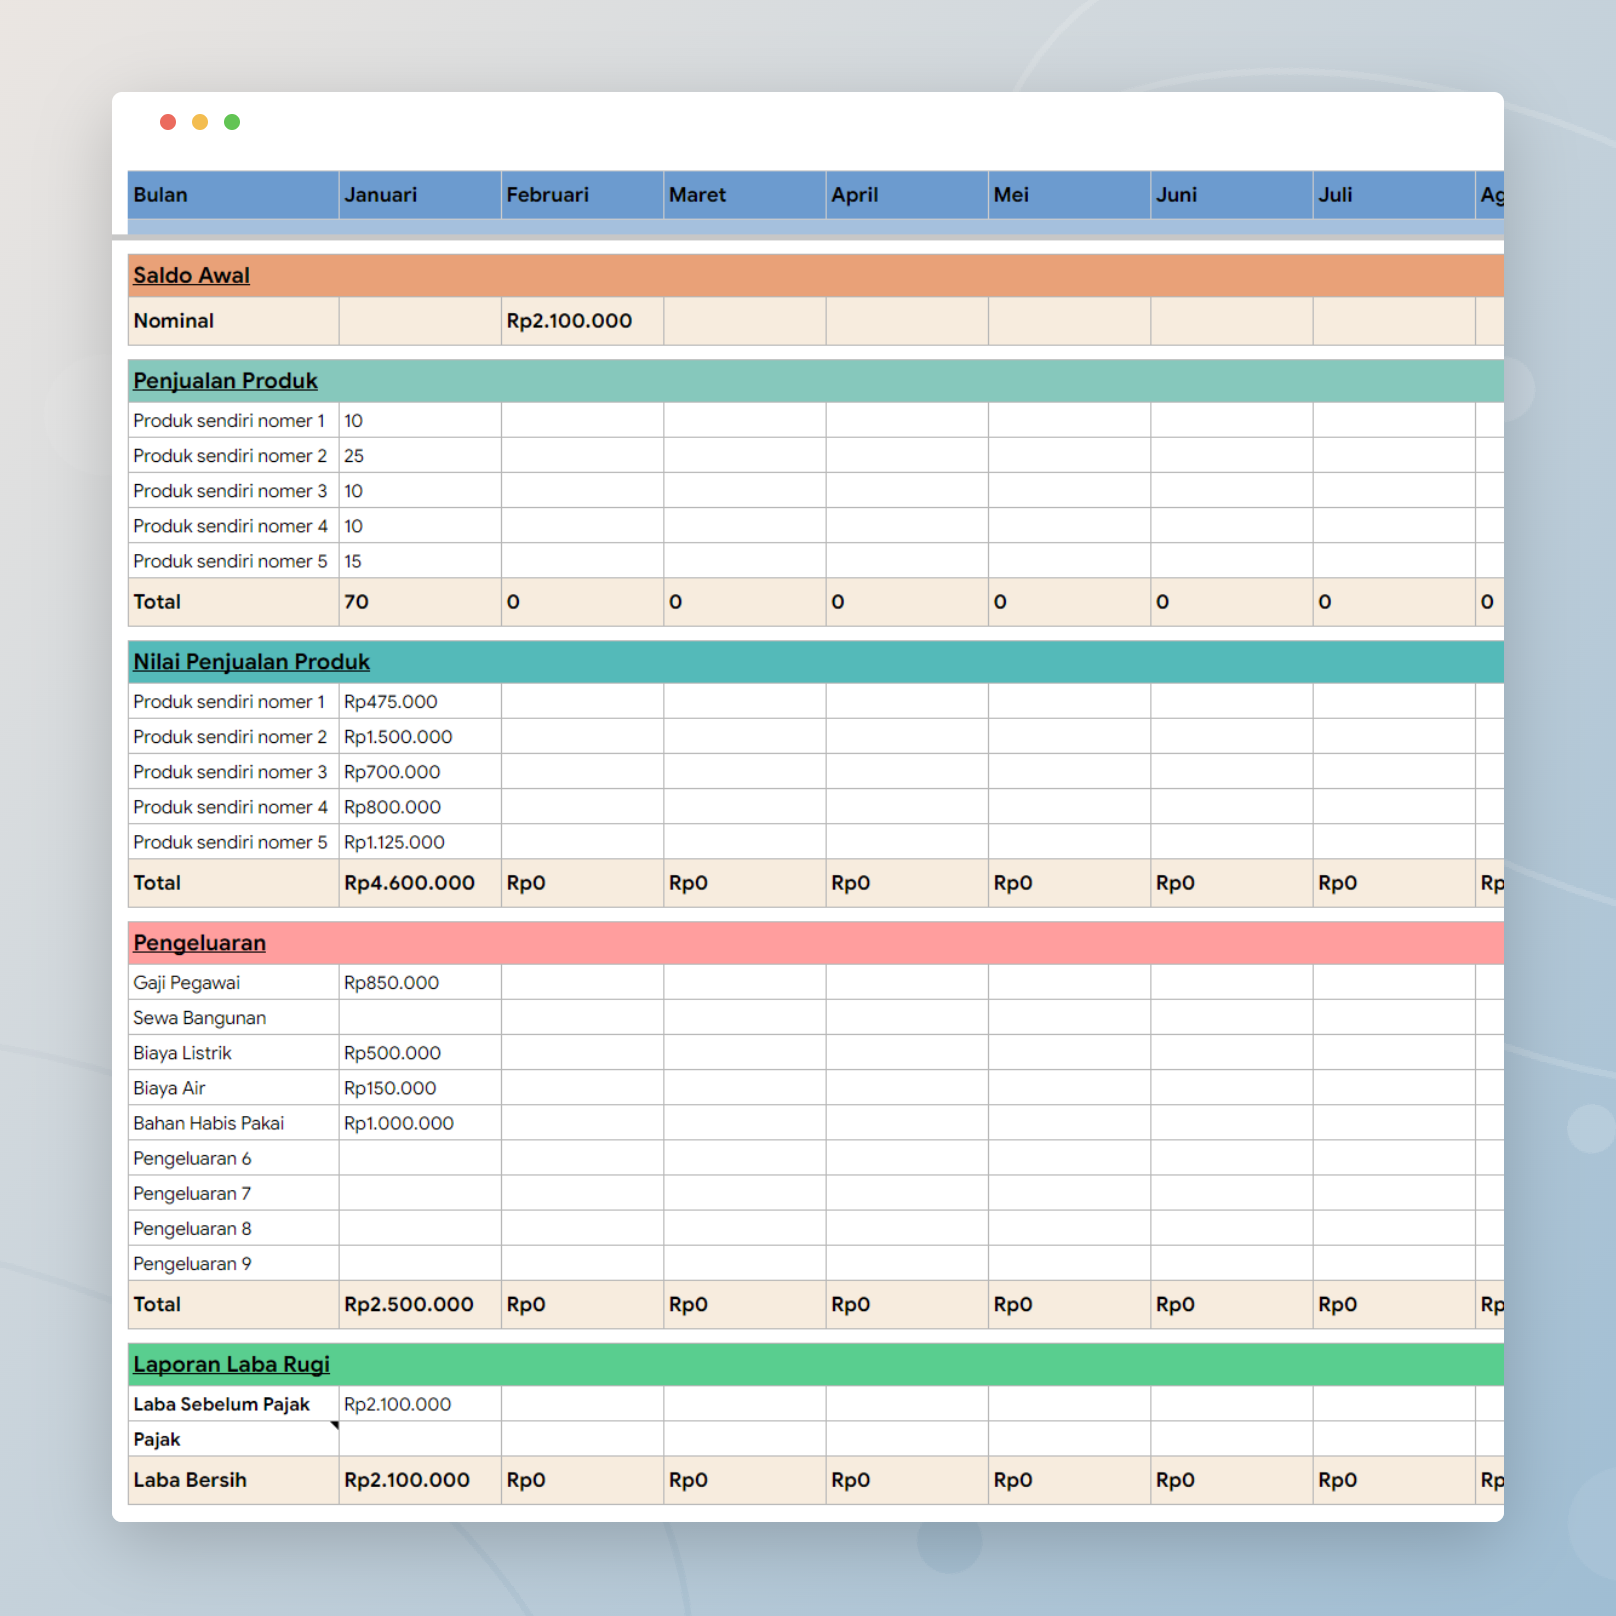This screenshot has height=1616, width=1616.
Task: Select the Maret column header
Action: [745, 195]
